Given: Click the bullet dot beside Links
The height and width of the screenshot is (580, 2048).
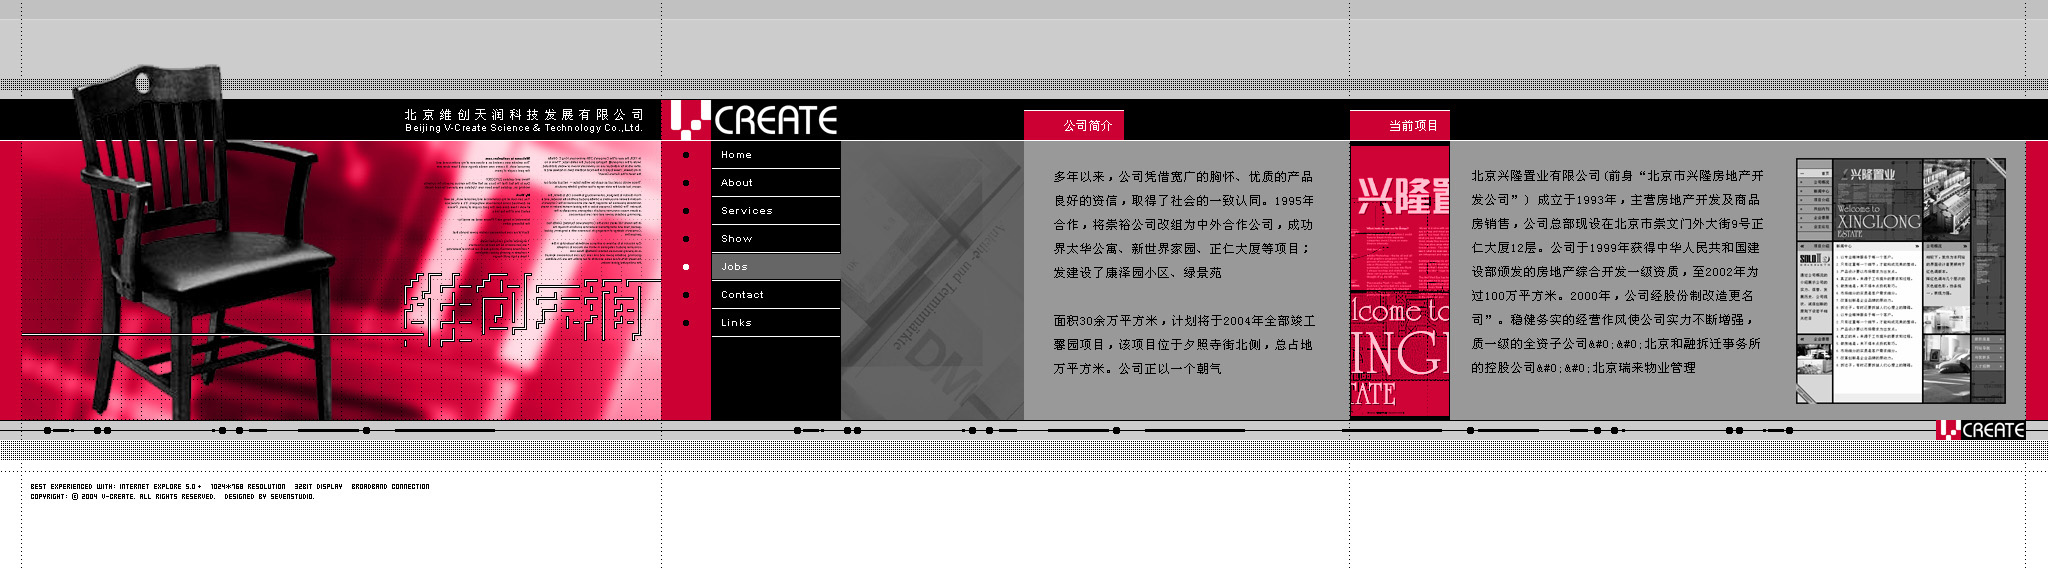Looking at the screenshot, I should (686, 323).
